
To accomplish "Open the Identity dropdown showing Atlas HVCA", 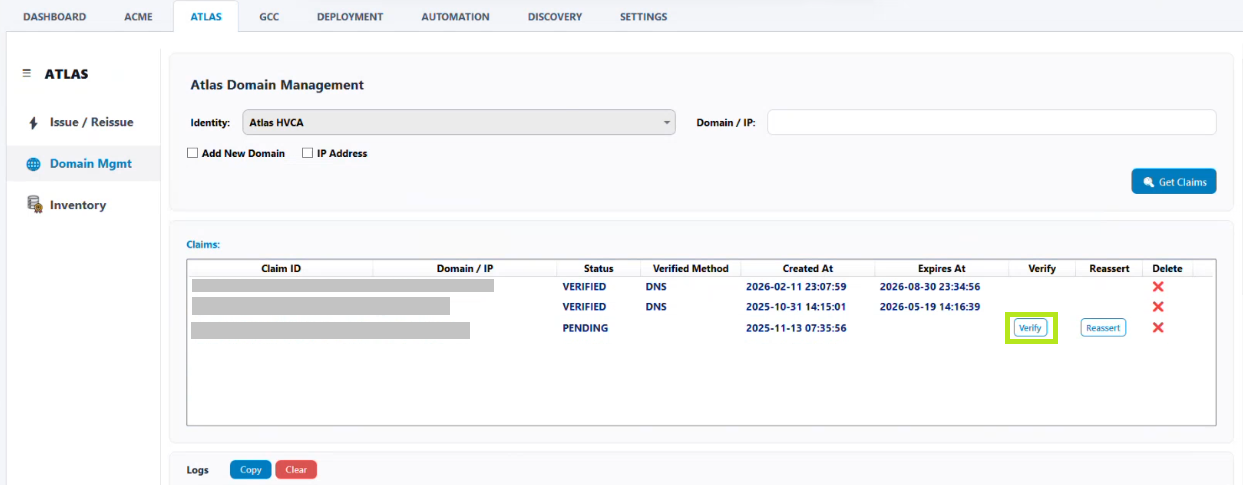I will pyautogui.click(x=459, y=123).
